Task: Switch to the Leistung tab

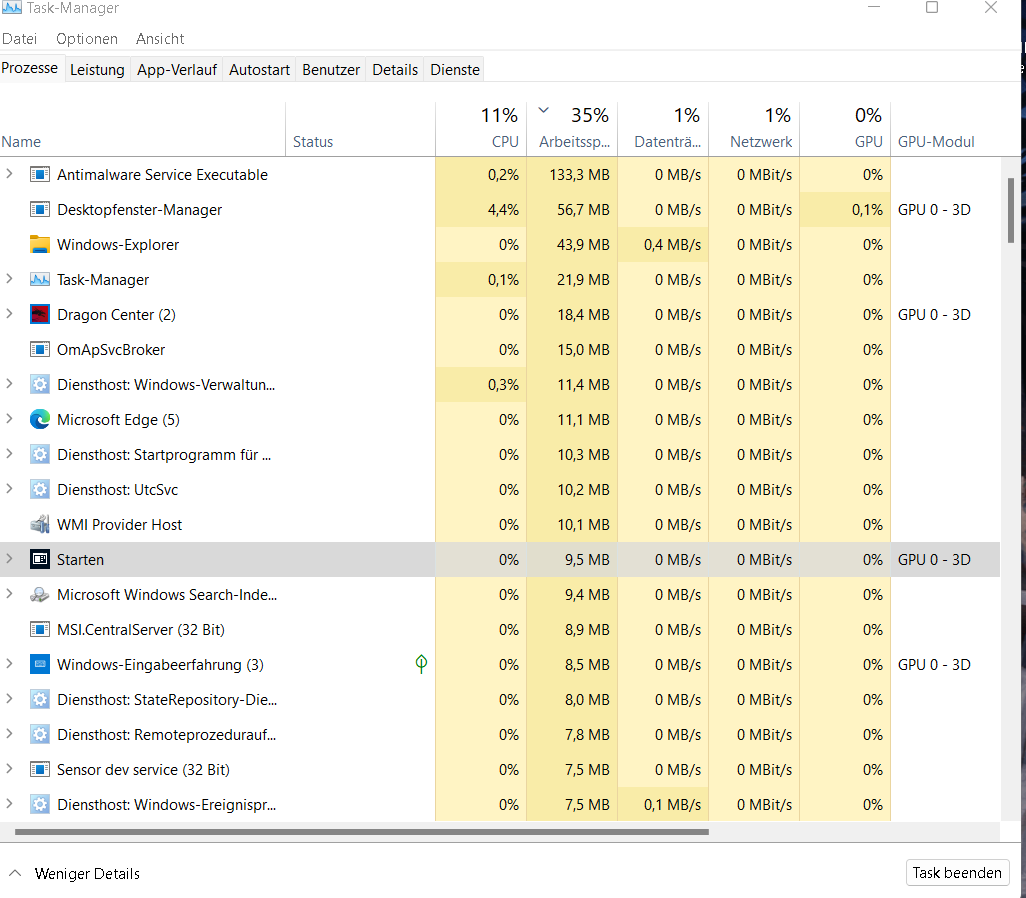Action: (x=97, y=69)
